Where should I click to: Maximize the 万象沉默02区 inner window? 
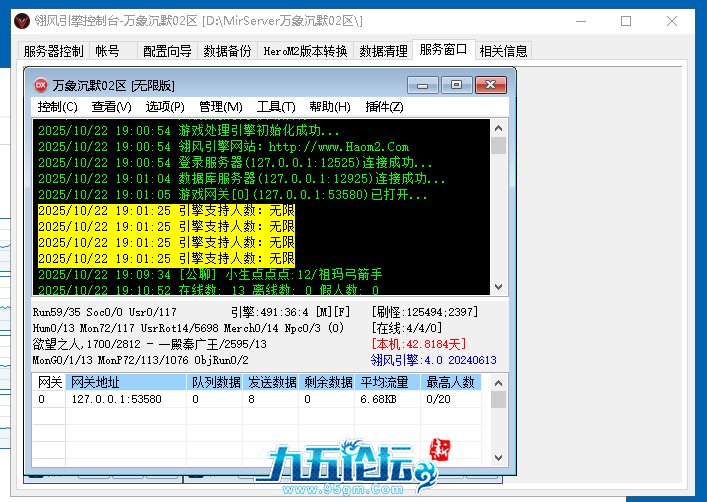pos(456,85)
